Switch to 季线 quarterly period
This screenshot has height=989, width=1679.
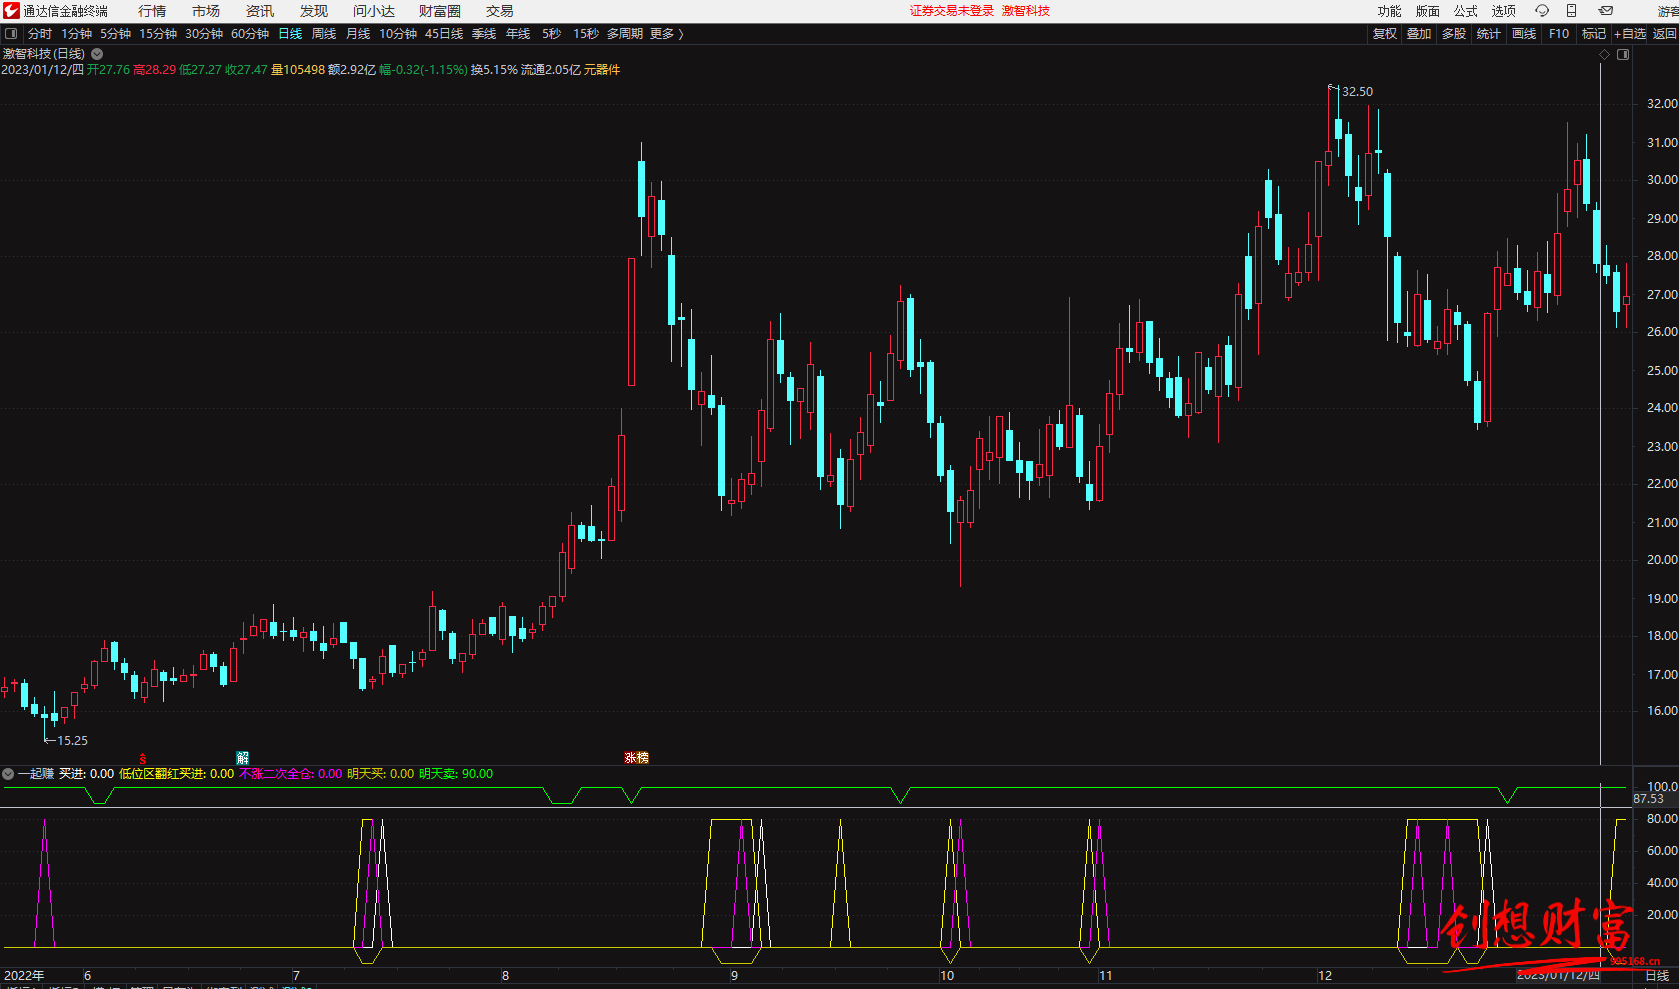(x=484, y=34)
